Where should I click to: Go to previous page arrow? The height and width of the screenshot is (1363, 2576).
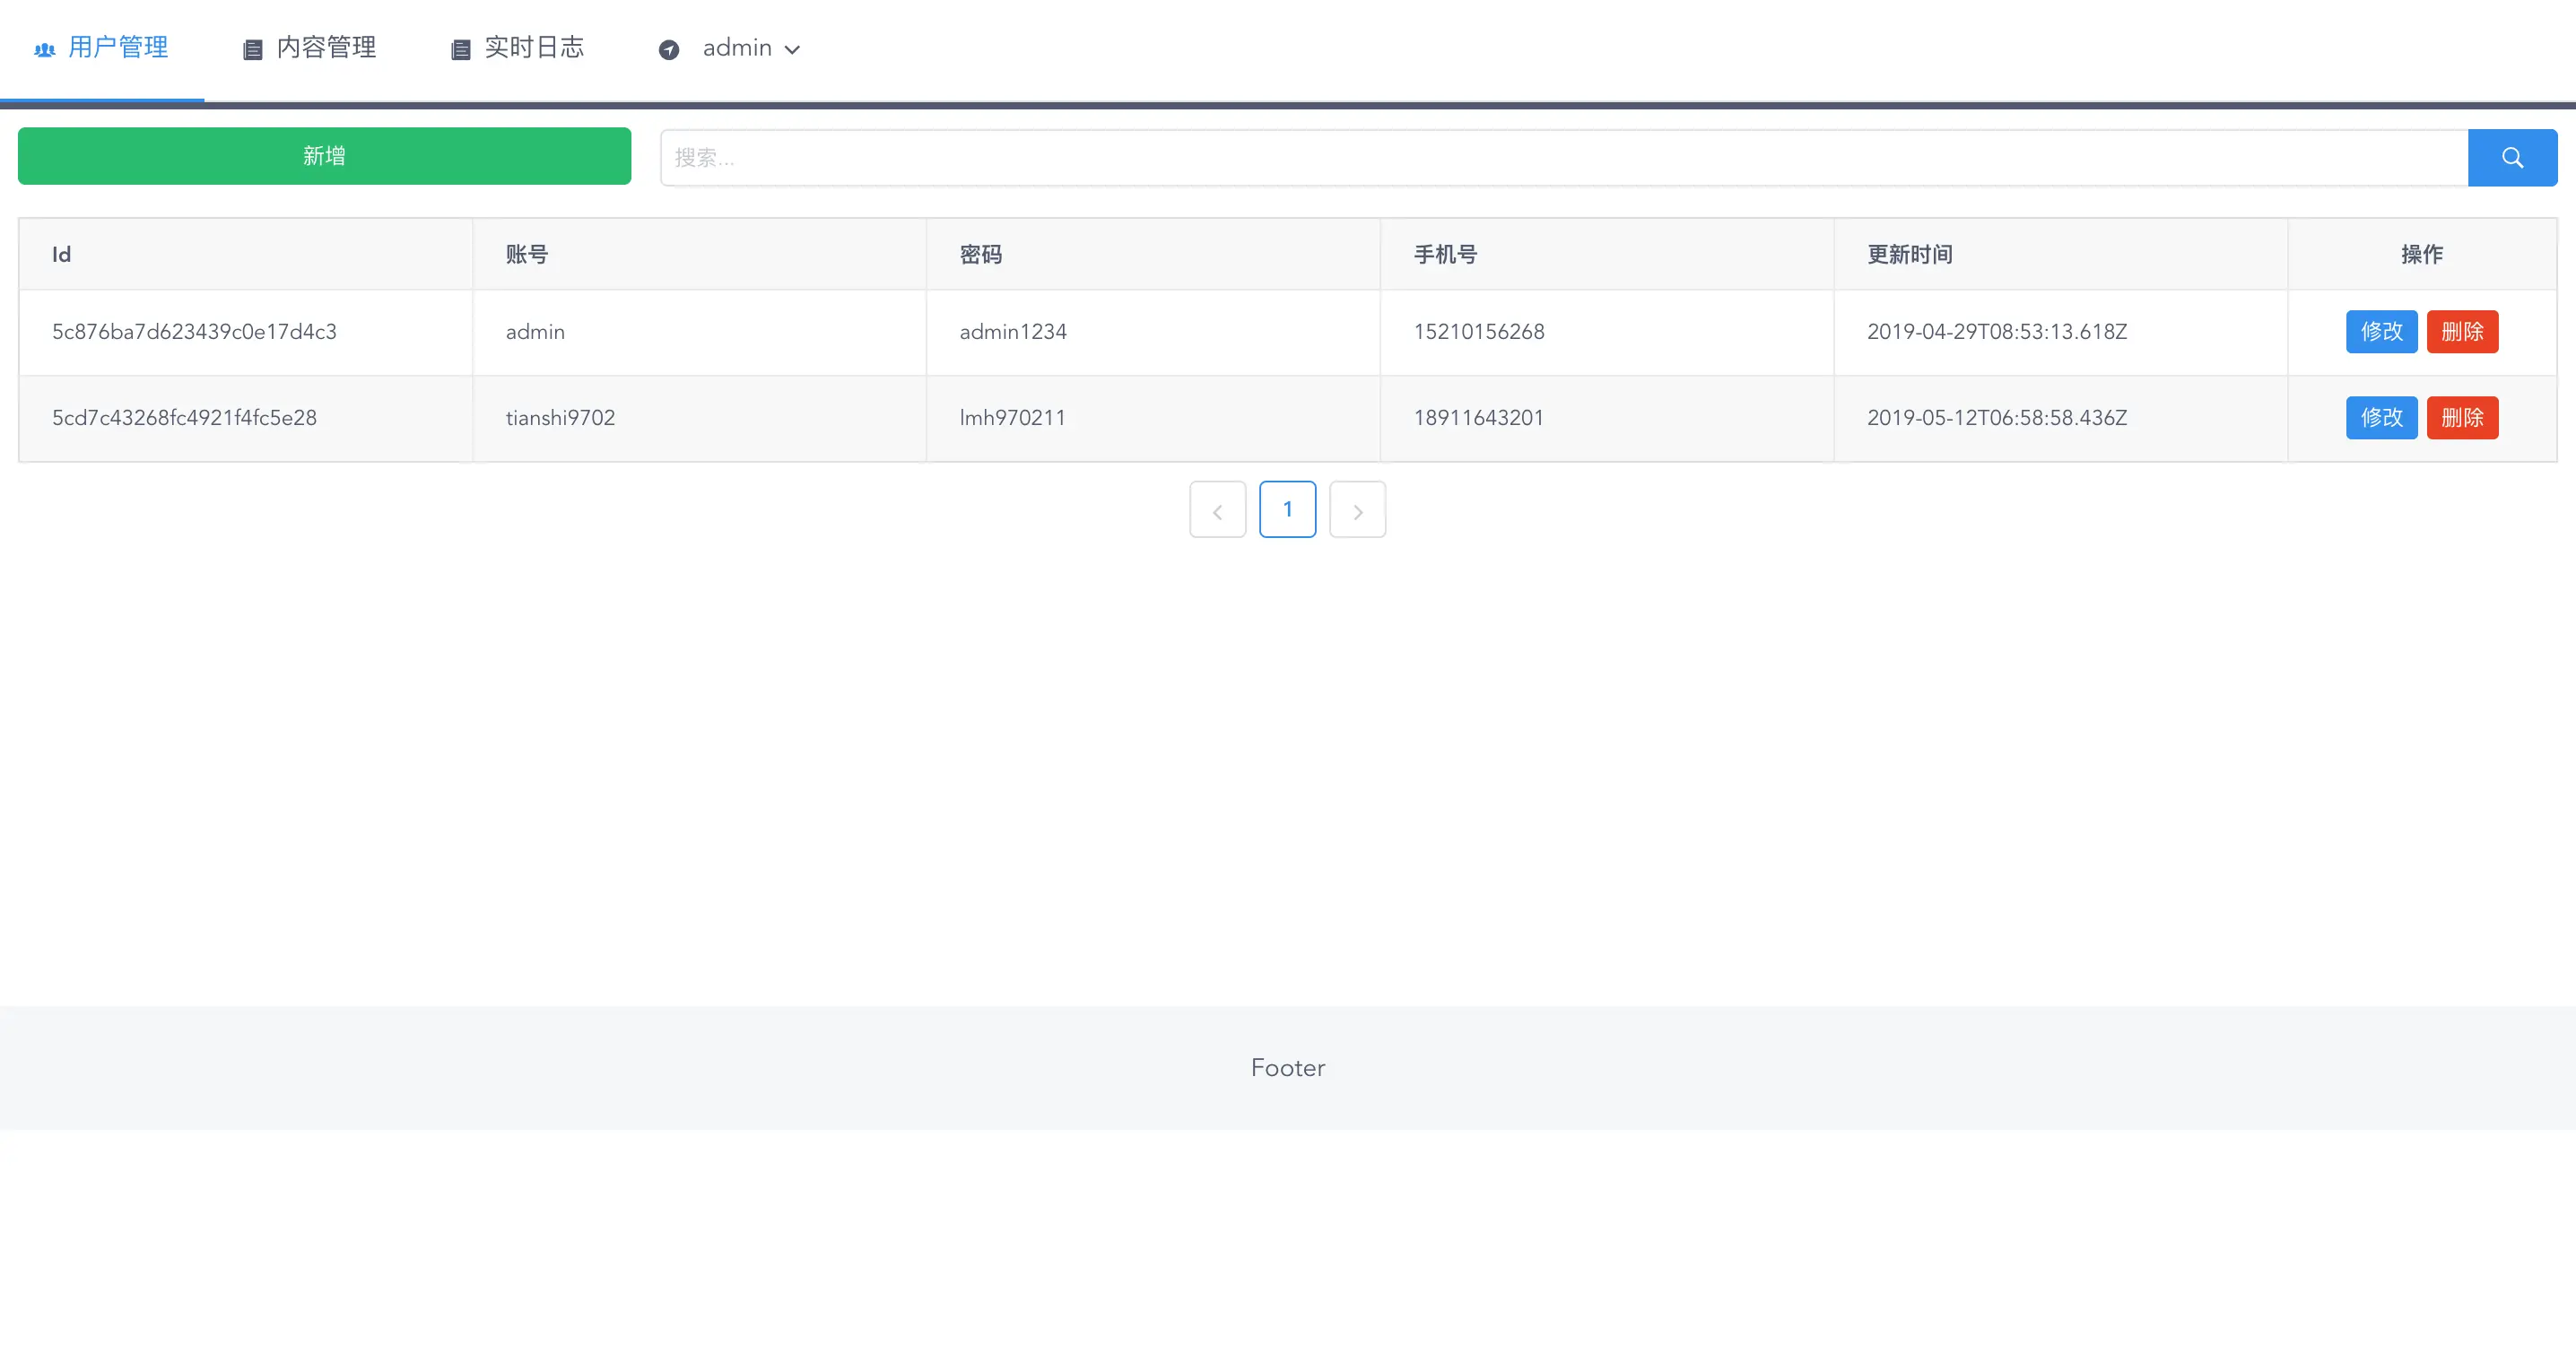click(1217, 510)
